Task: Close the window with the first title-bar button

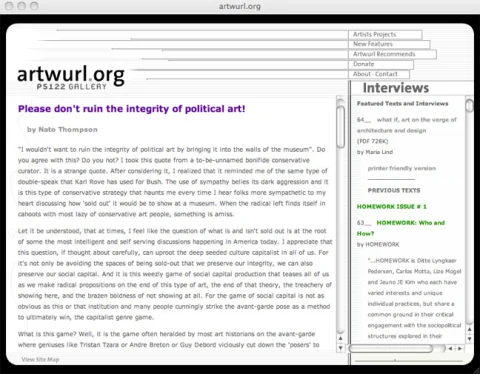Action: pyautogui.click(x=9, y=6)
